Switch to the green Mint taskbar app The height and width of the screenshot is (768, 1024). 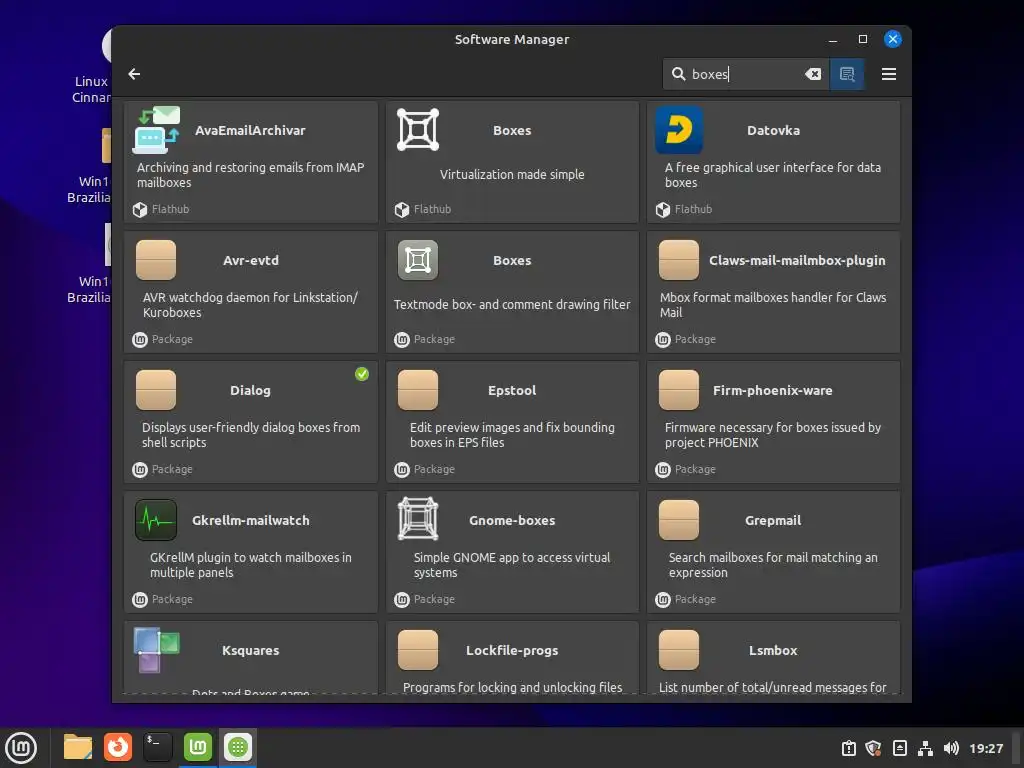(x=198, y=747)
